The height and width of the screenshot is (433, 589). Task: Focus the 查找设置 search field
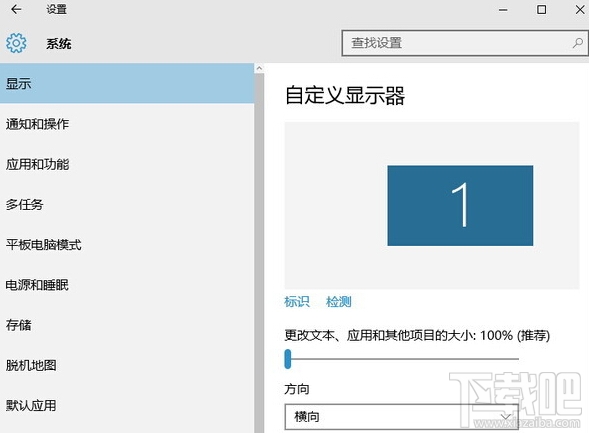[x=465, y=43]
